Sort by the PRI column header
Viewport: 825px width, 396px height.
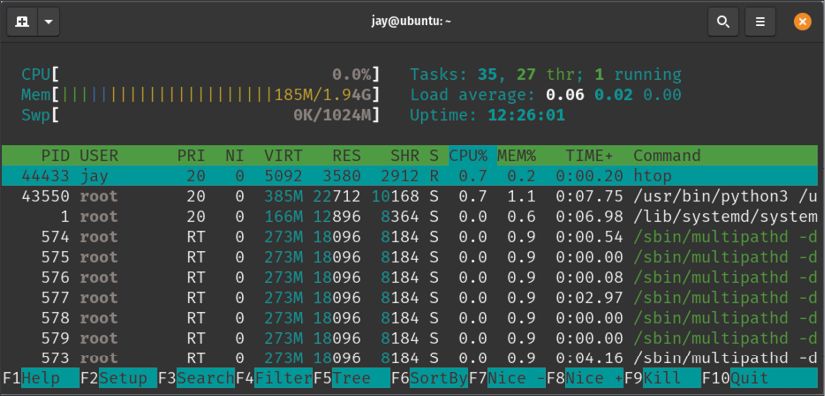pyautogui.click(x=191, y=156)
